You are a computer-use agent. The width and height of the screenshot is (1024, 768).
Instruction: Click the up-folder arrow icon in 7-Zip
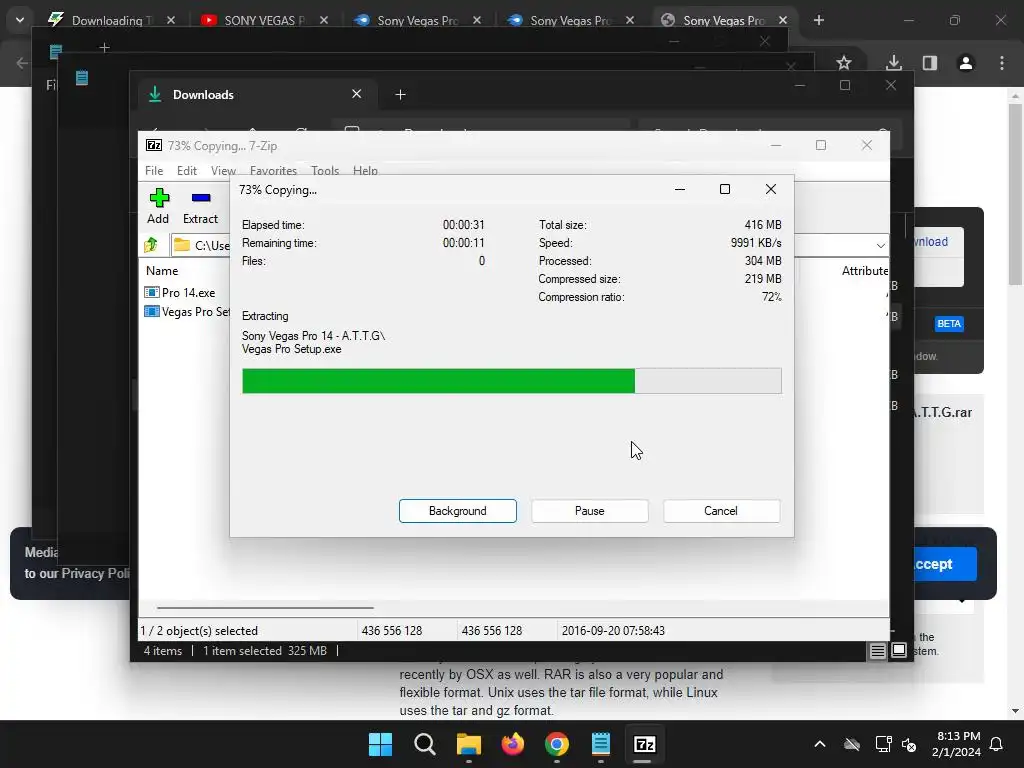click(x=152, y=245)
